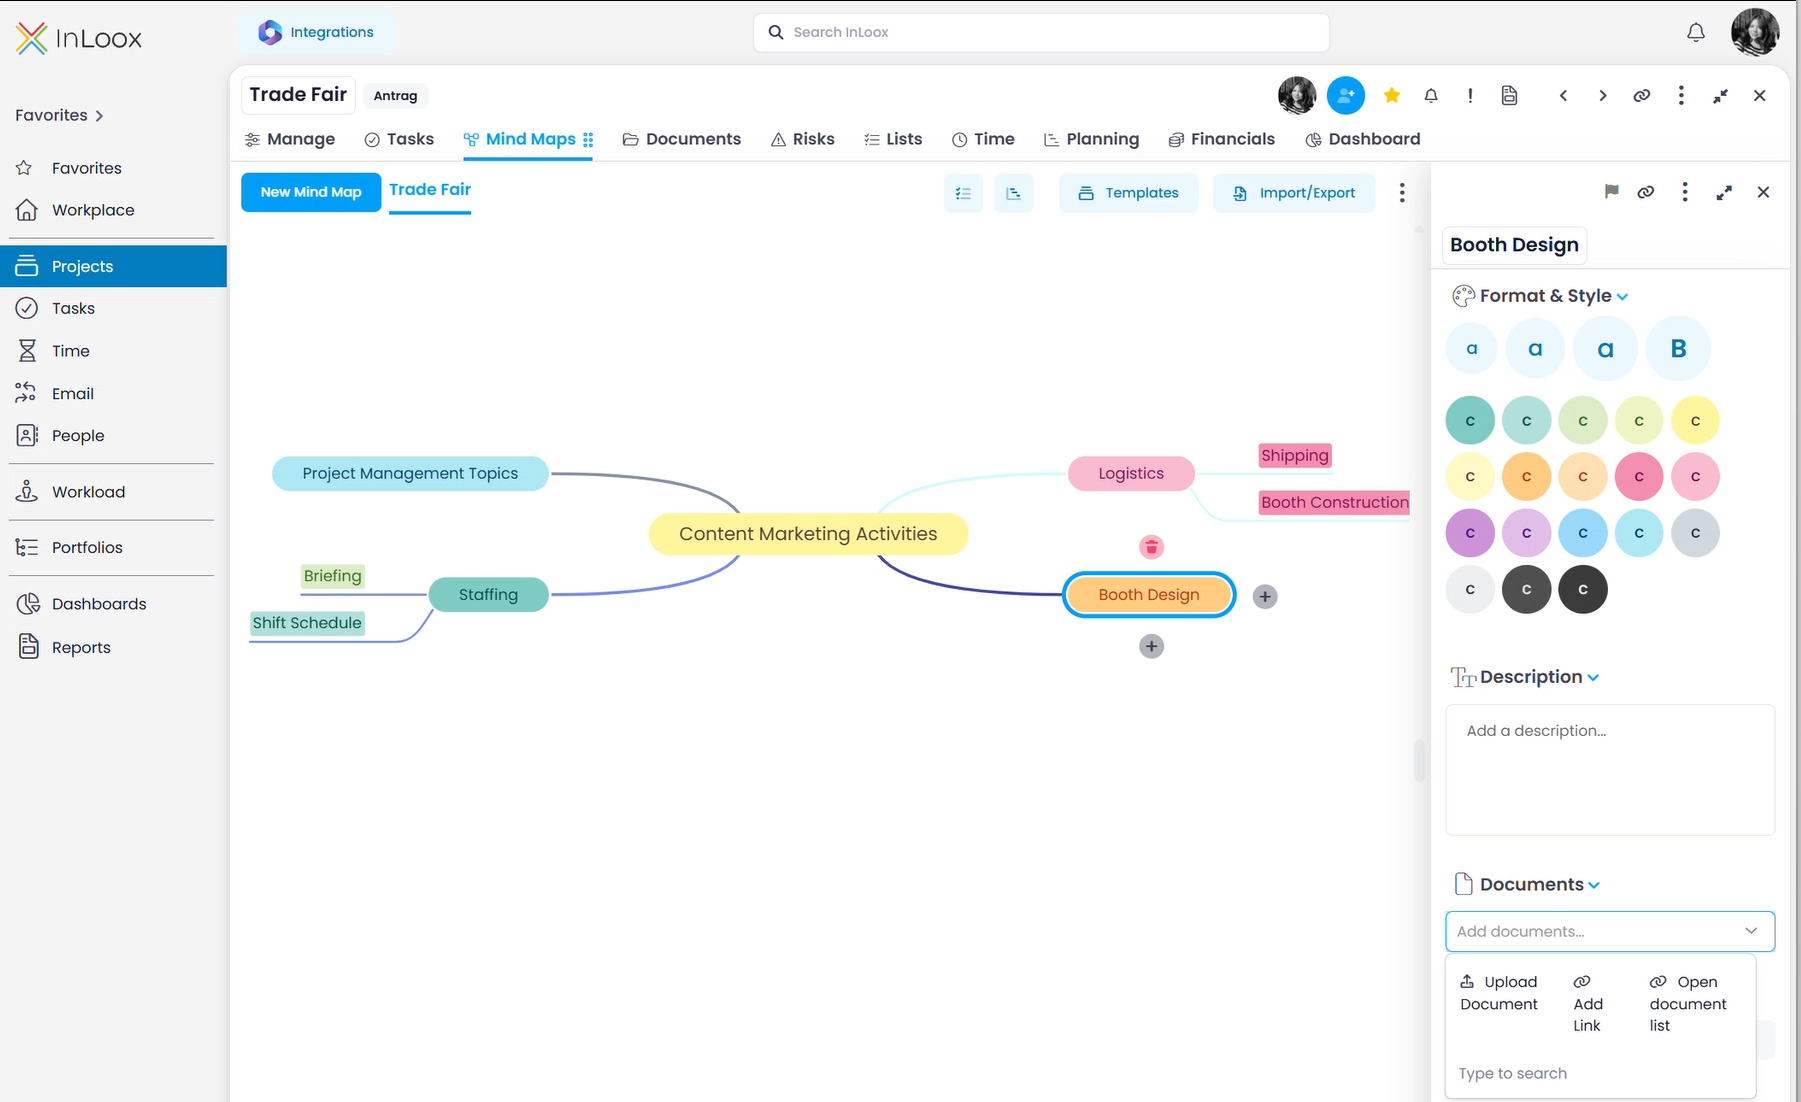Open Import/Export options
The width and height of the screenshot is (1801, 1102).
(x=1294, y=193)
